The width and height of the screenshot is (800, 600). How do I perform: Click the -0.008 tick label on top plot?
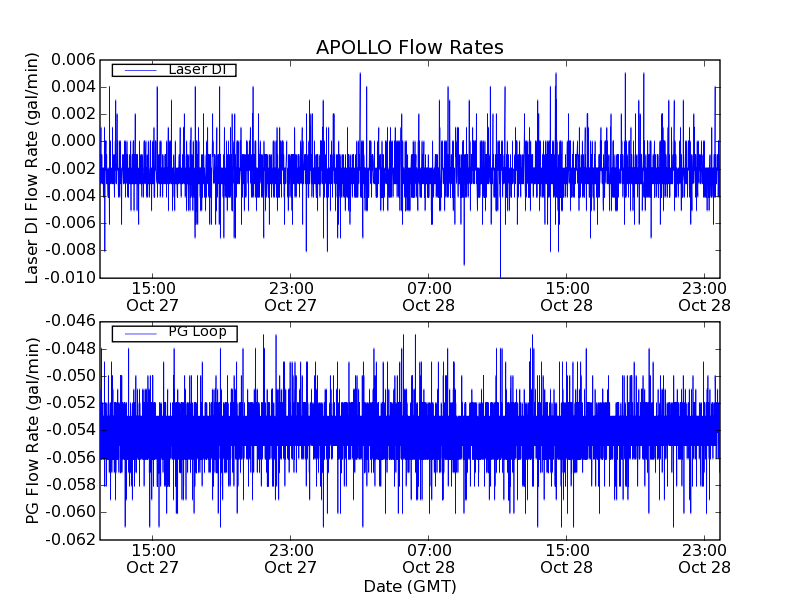[x=71, y=250]
